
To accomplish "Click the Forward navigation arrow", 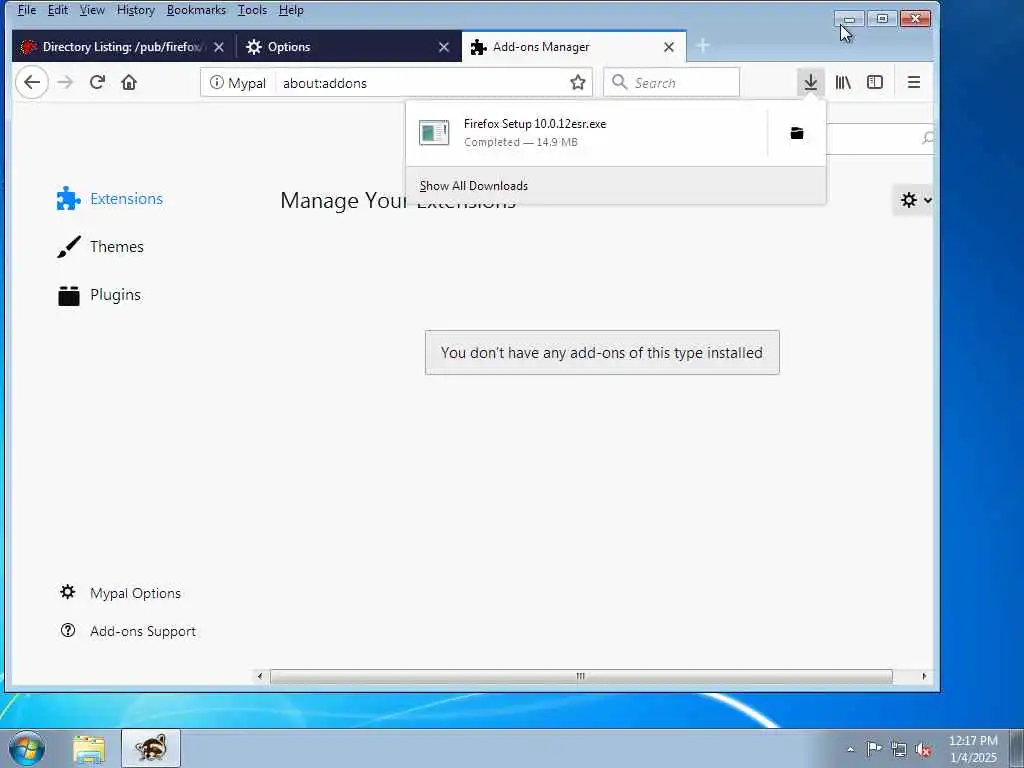I will [65, 82].
